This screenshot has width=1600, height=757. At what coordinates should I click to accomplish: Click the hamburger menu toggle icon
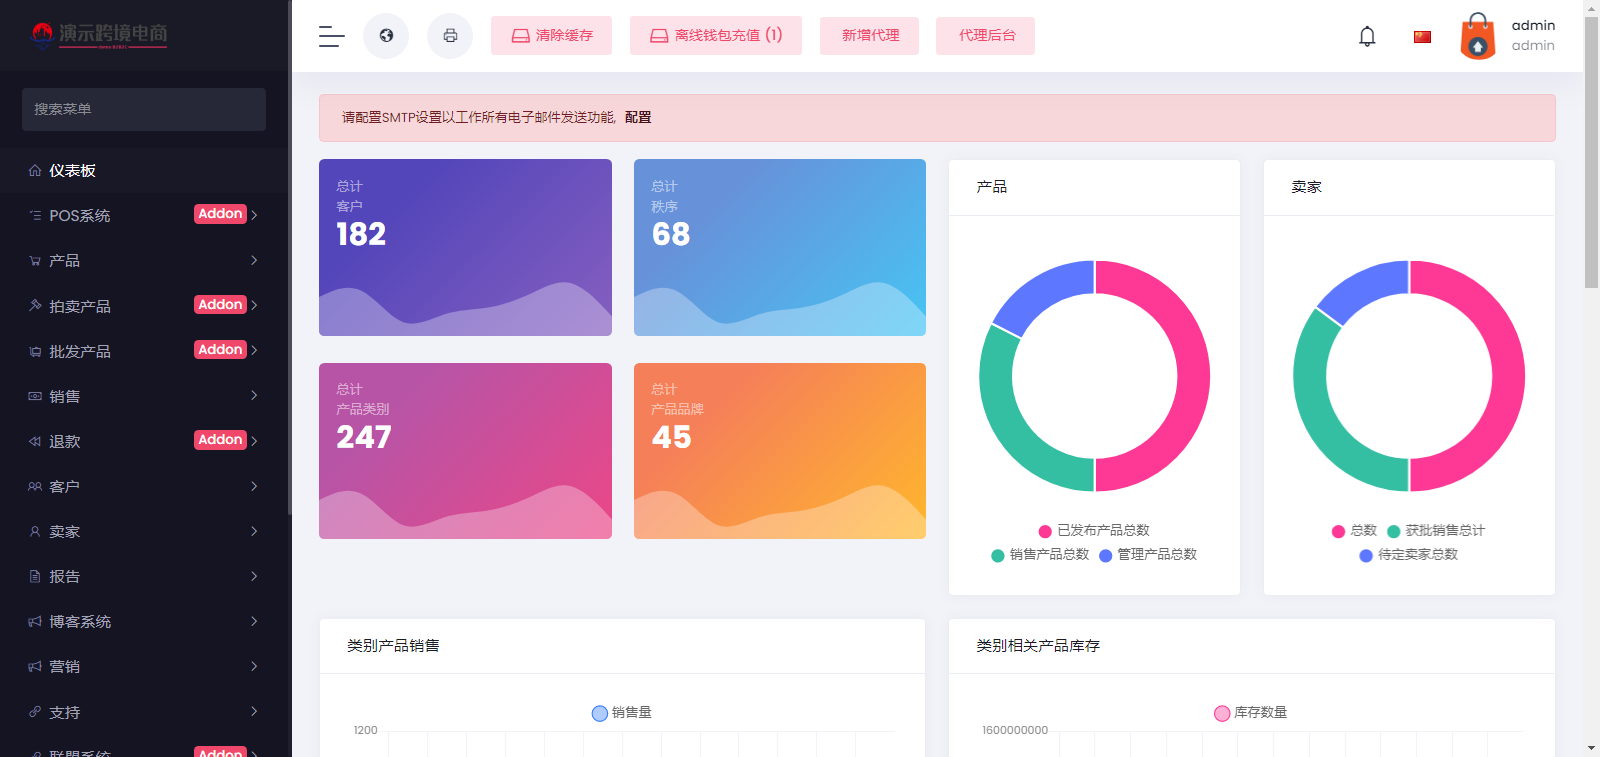(x=331, y=36)
